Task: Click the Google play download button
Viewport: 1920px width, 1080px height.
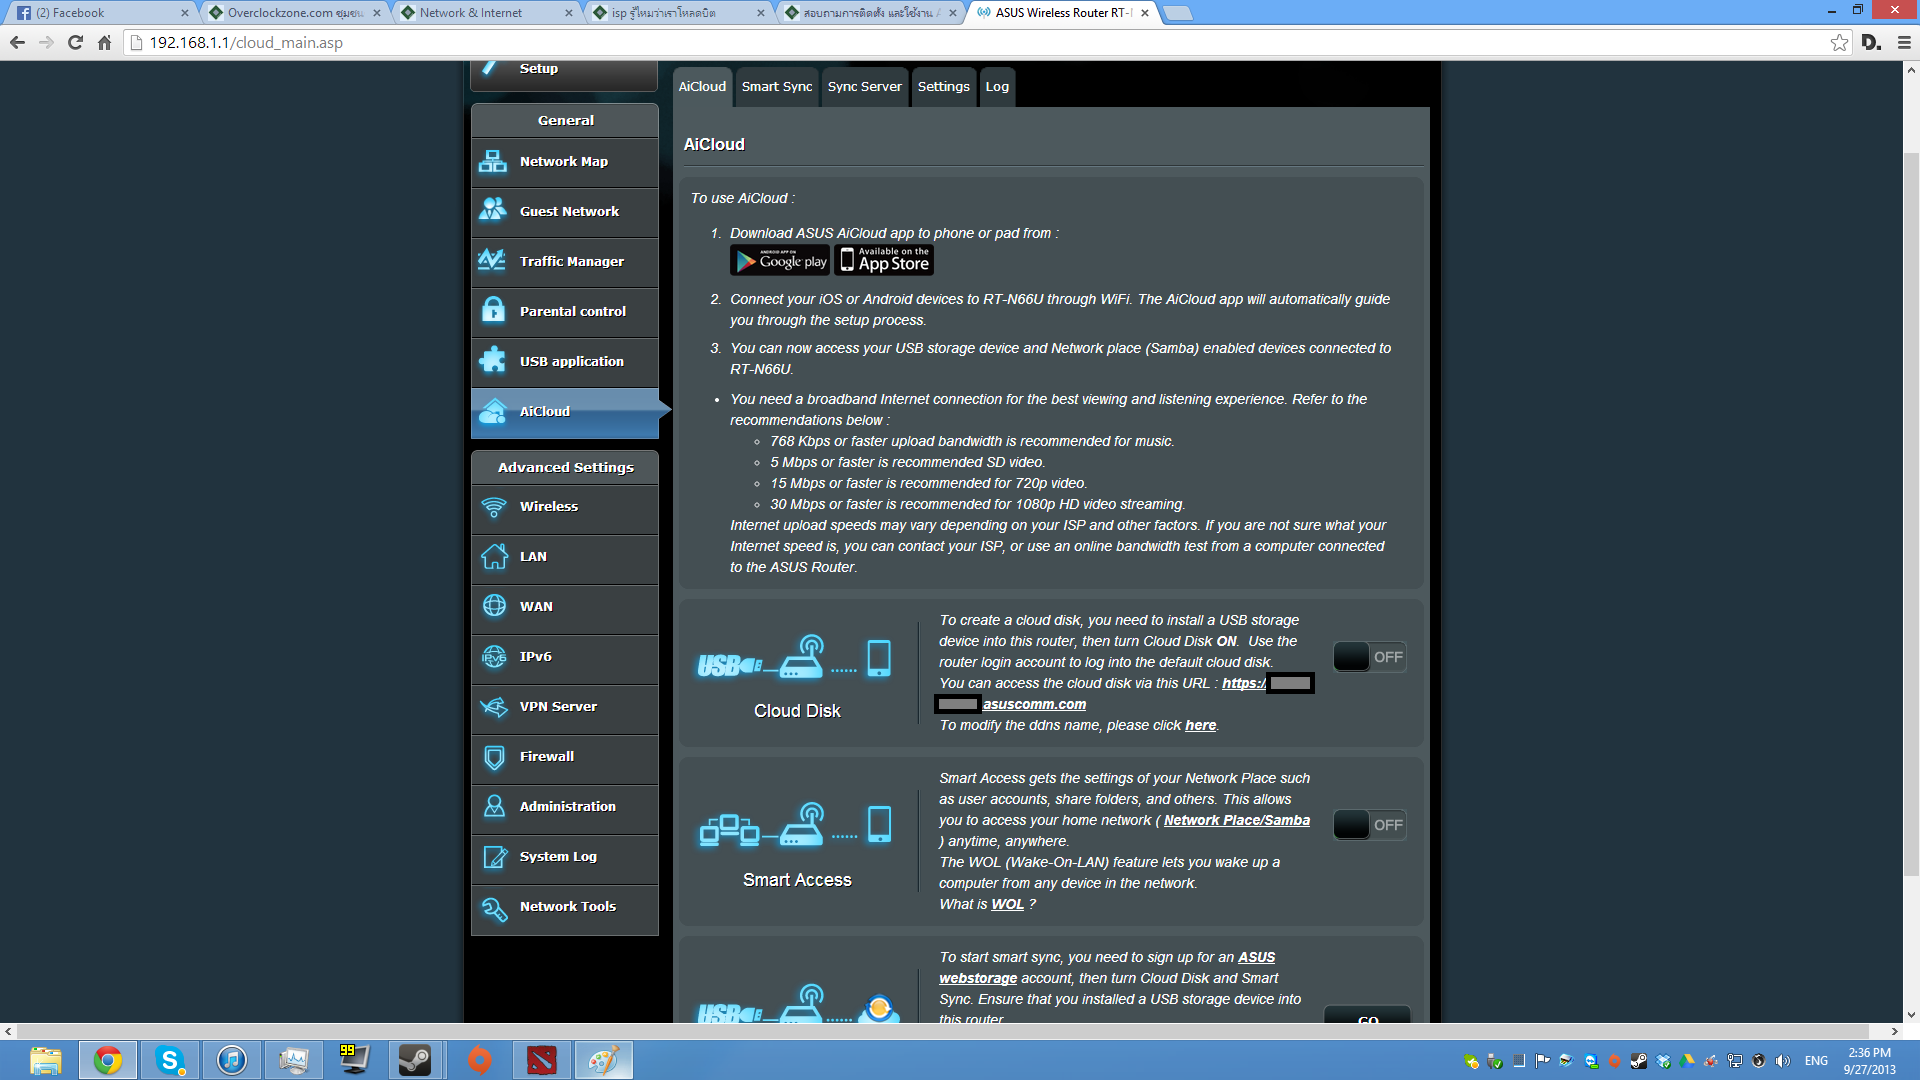Action: (780, 261)
